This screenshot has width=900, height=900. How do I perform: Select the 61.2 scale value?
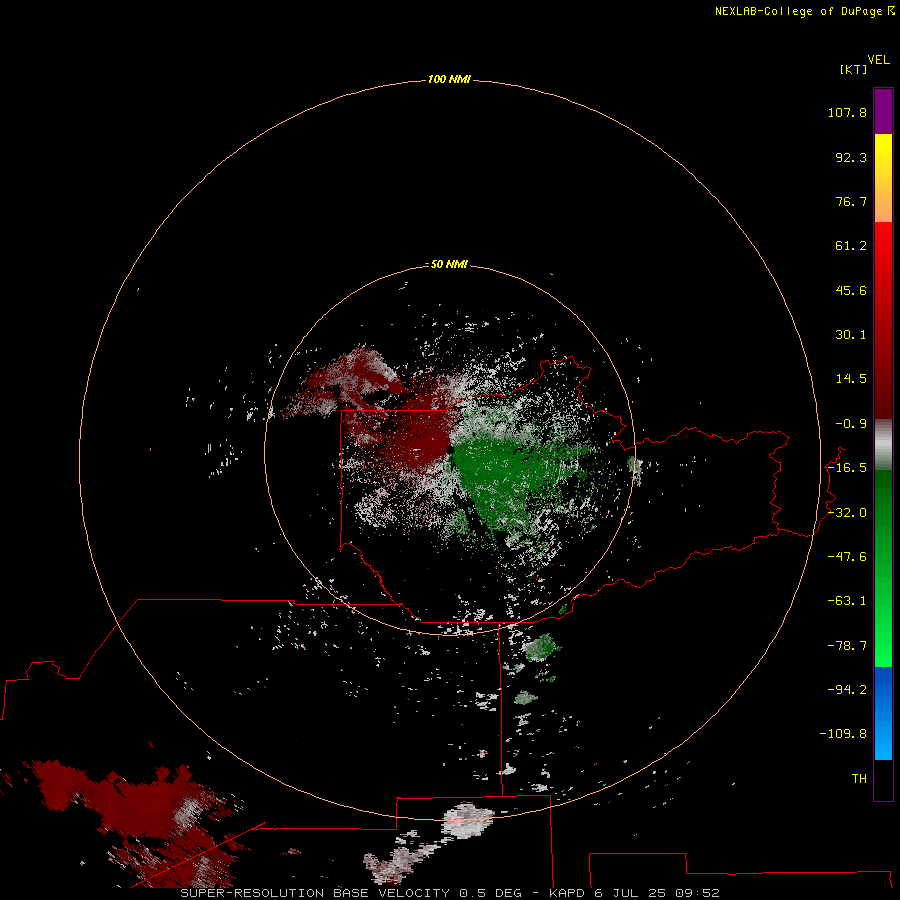click(x=851, y=246)
